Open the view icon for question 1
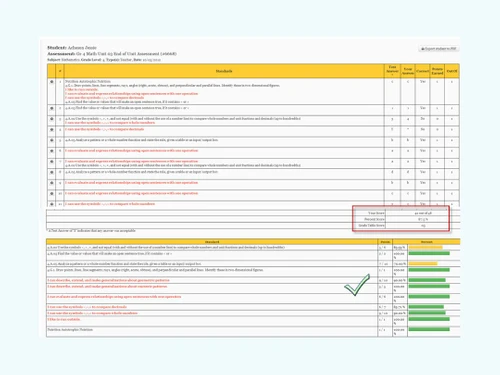500x375 pixels. point(52,81)
